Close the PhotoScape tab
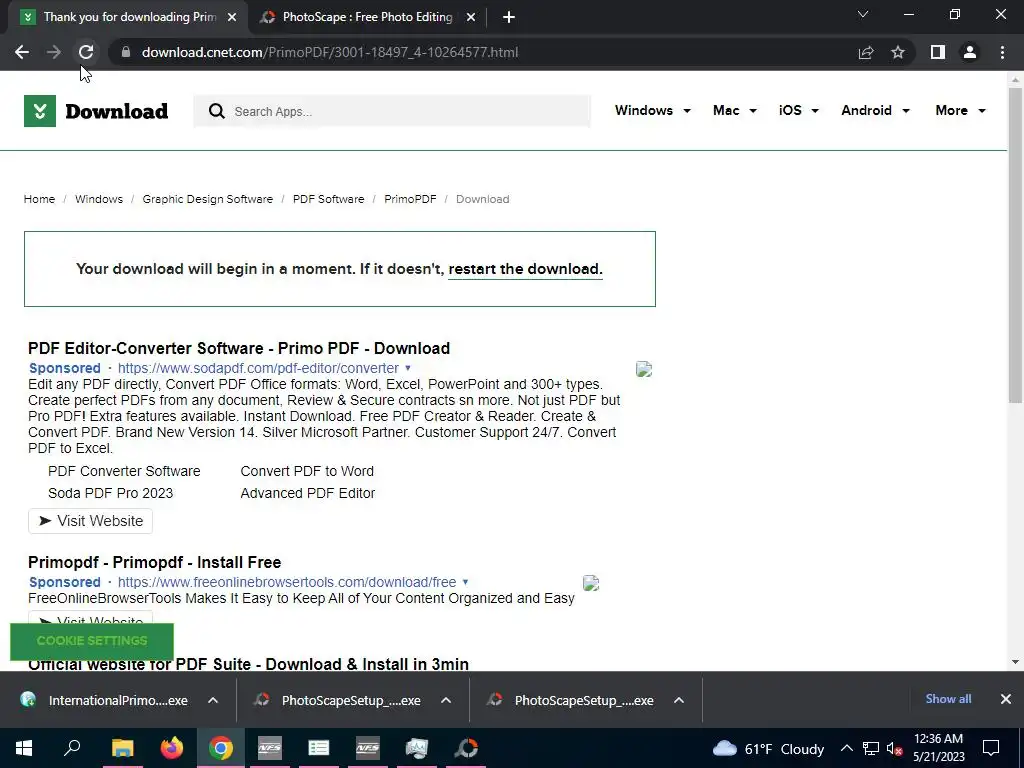Viewport: 1024px width, 768px height. (471, 17)
